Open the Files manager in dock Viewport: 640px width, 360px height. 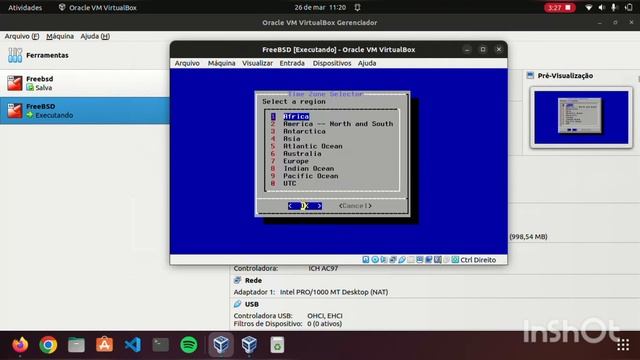click(x=76, y=345)
